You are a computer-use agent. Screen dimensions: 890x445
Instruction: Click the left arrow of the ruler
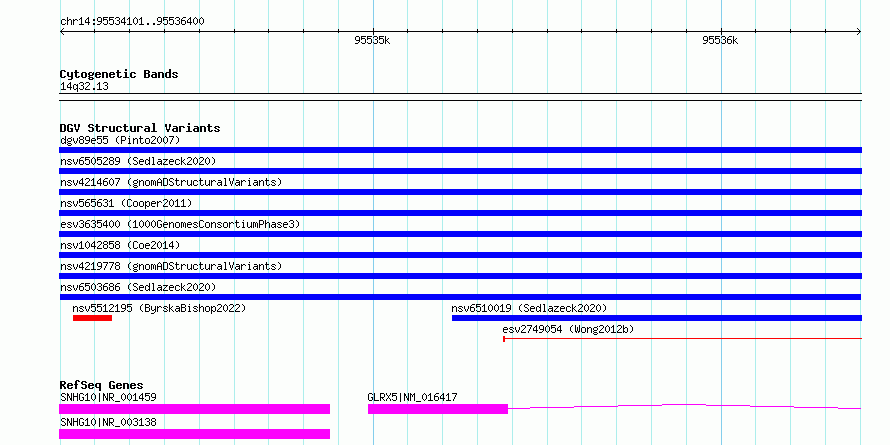pyautogui.click(x=62, y=32)
